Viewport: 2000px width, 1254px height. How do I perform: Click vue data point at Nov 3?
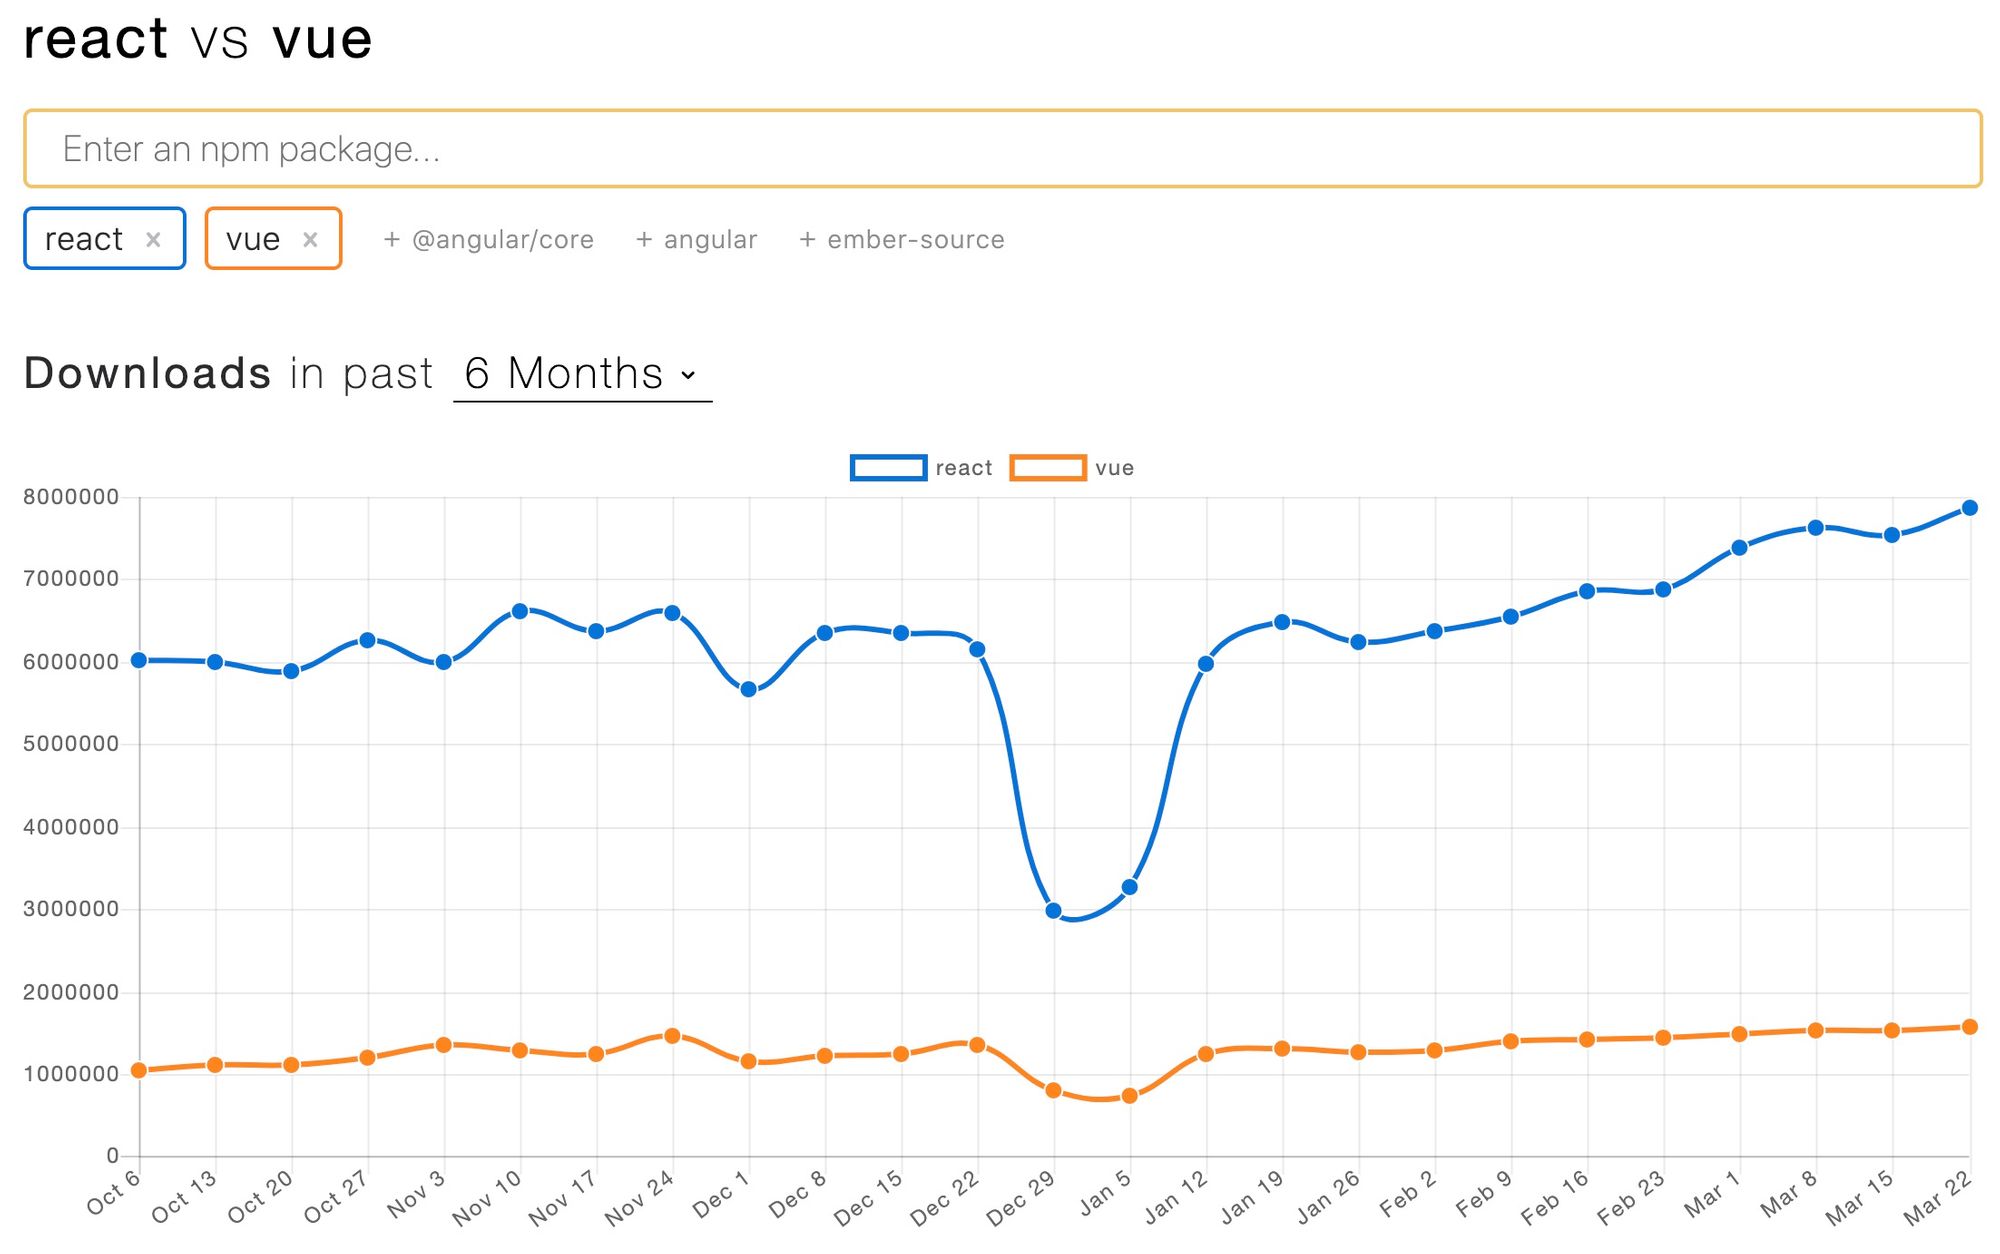[444, 1045]
